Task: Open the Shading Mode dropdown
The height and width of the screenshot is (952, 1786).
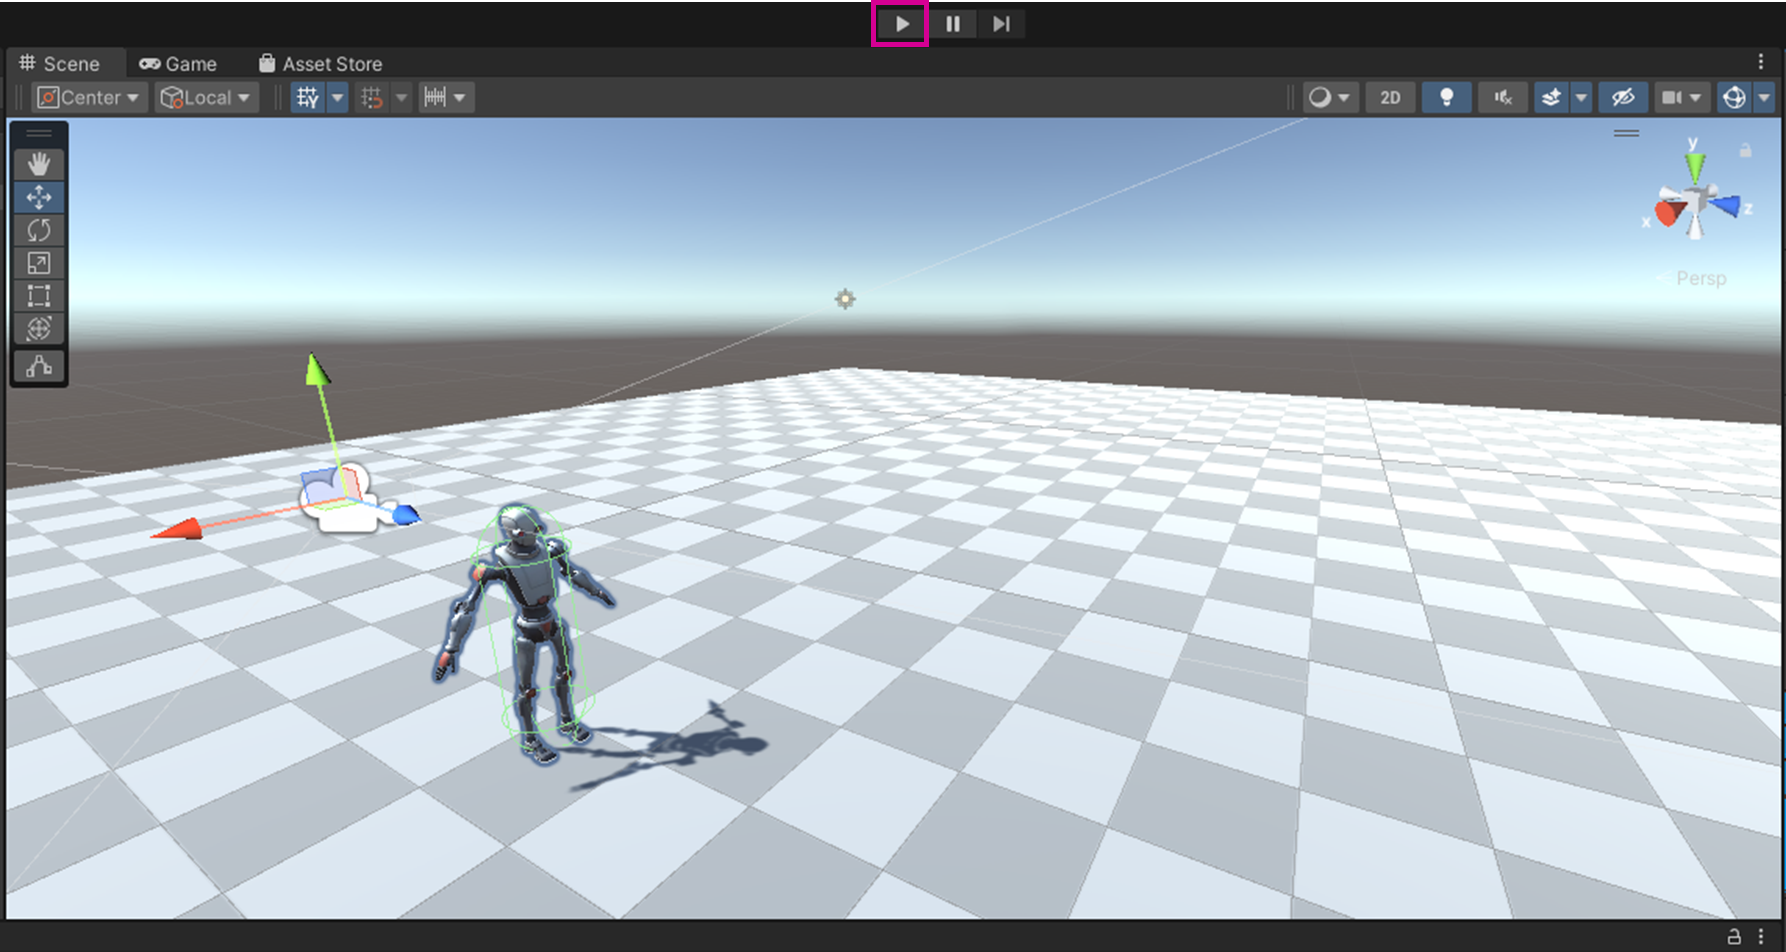Action: coord(1330,97)
